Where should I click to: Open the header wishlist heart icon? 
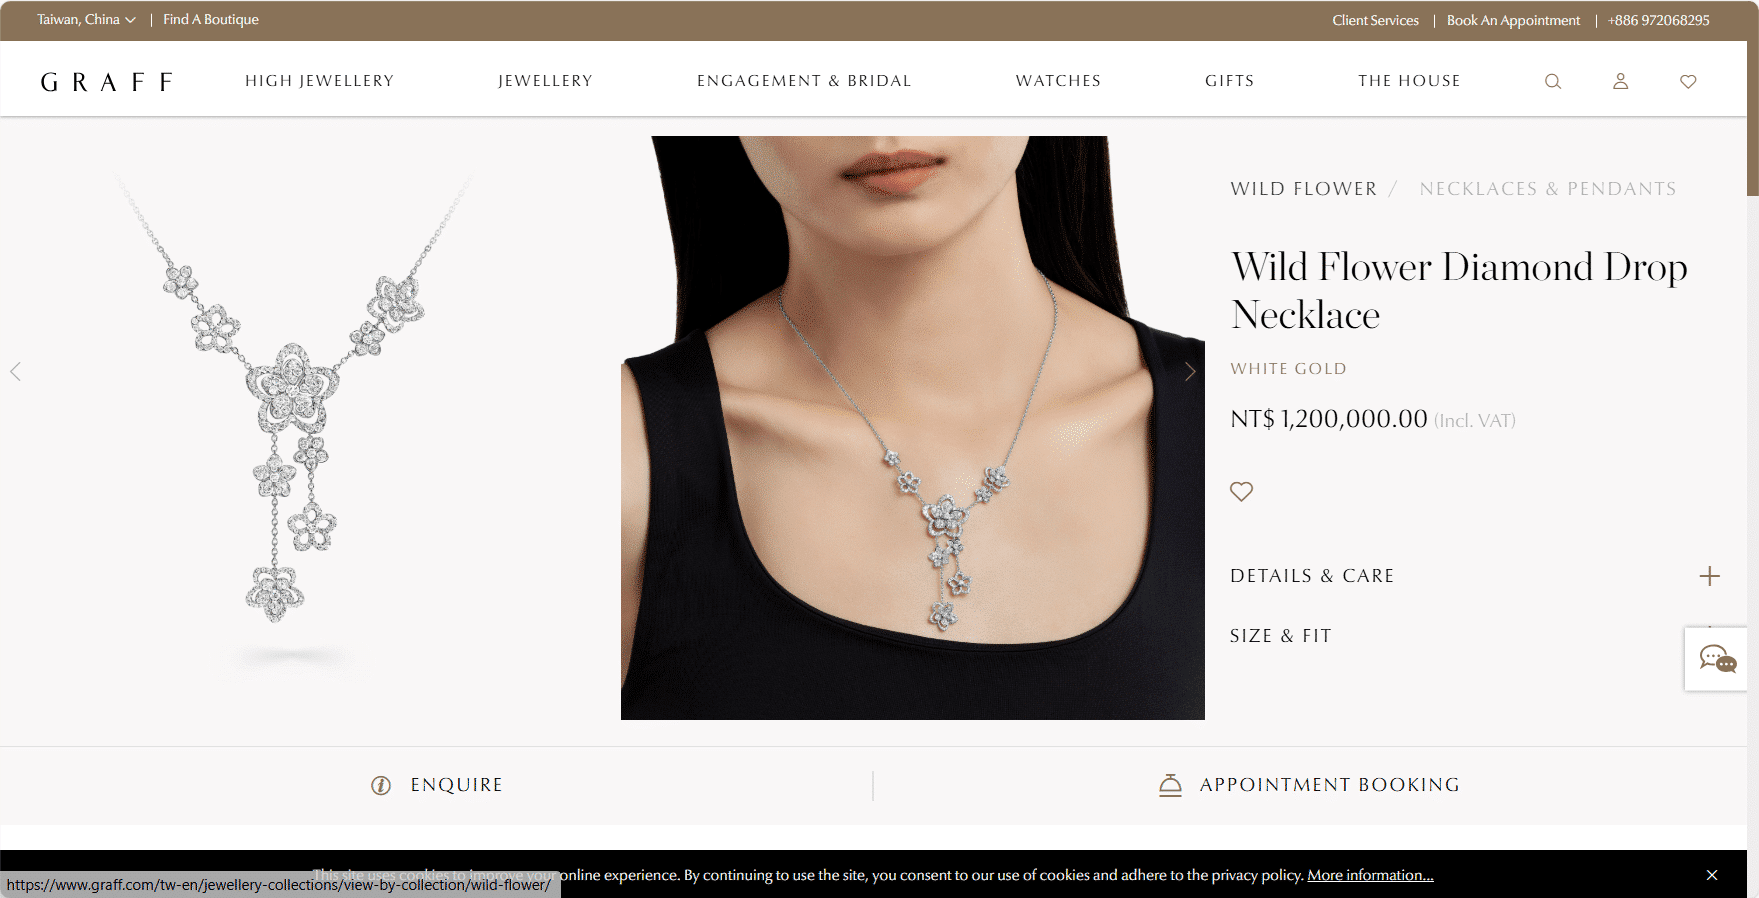[x=1688, y=81]
